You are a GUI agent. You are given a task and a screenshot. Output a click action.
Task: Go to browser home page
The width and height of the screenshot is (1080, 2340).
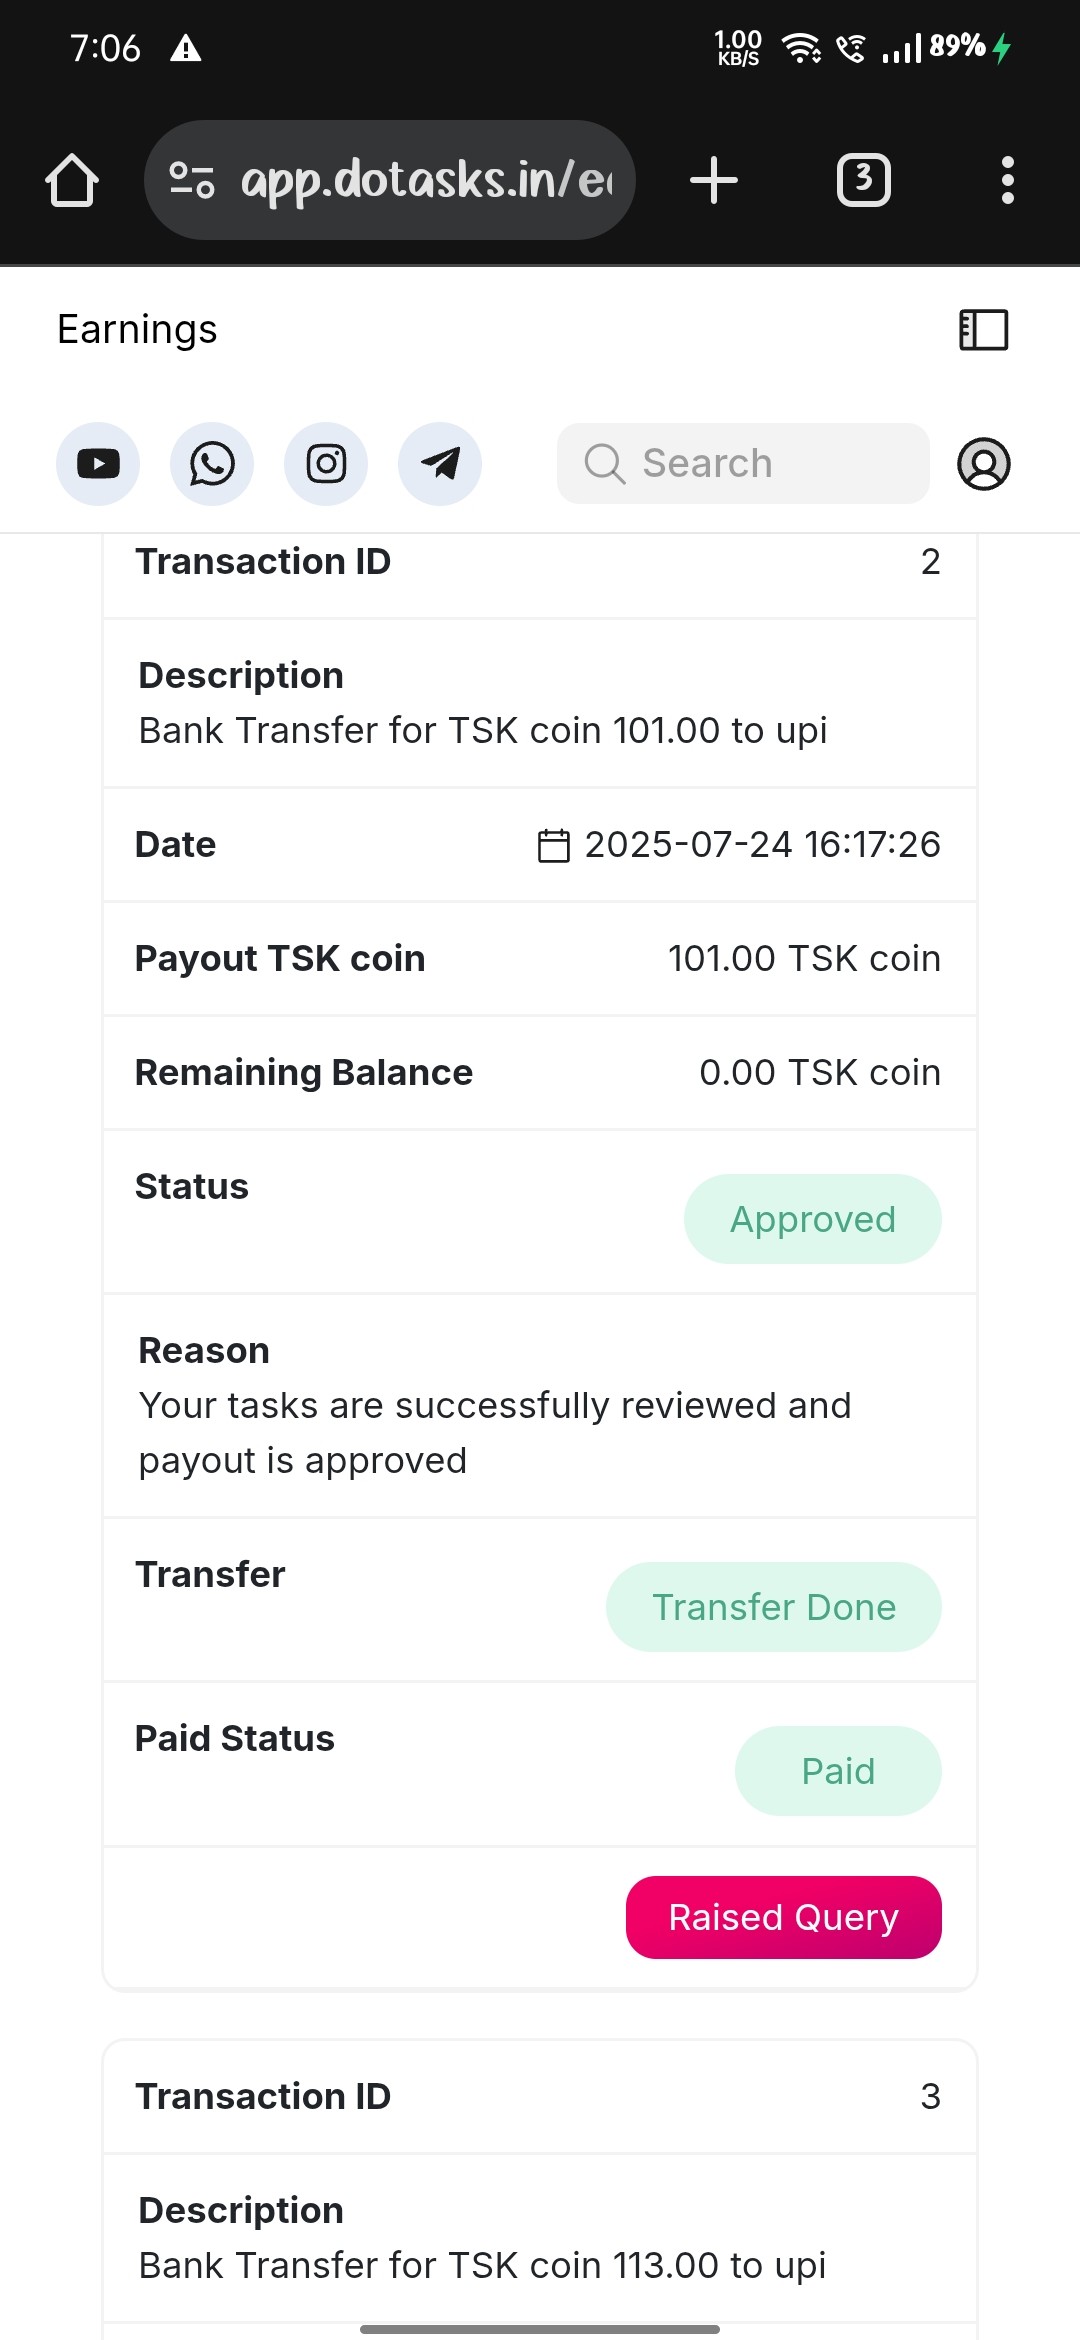coord(72,181)
